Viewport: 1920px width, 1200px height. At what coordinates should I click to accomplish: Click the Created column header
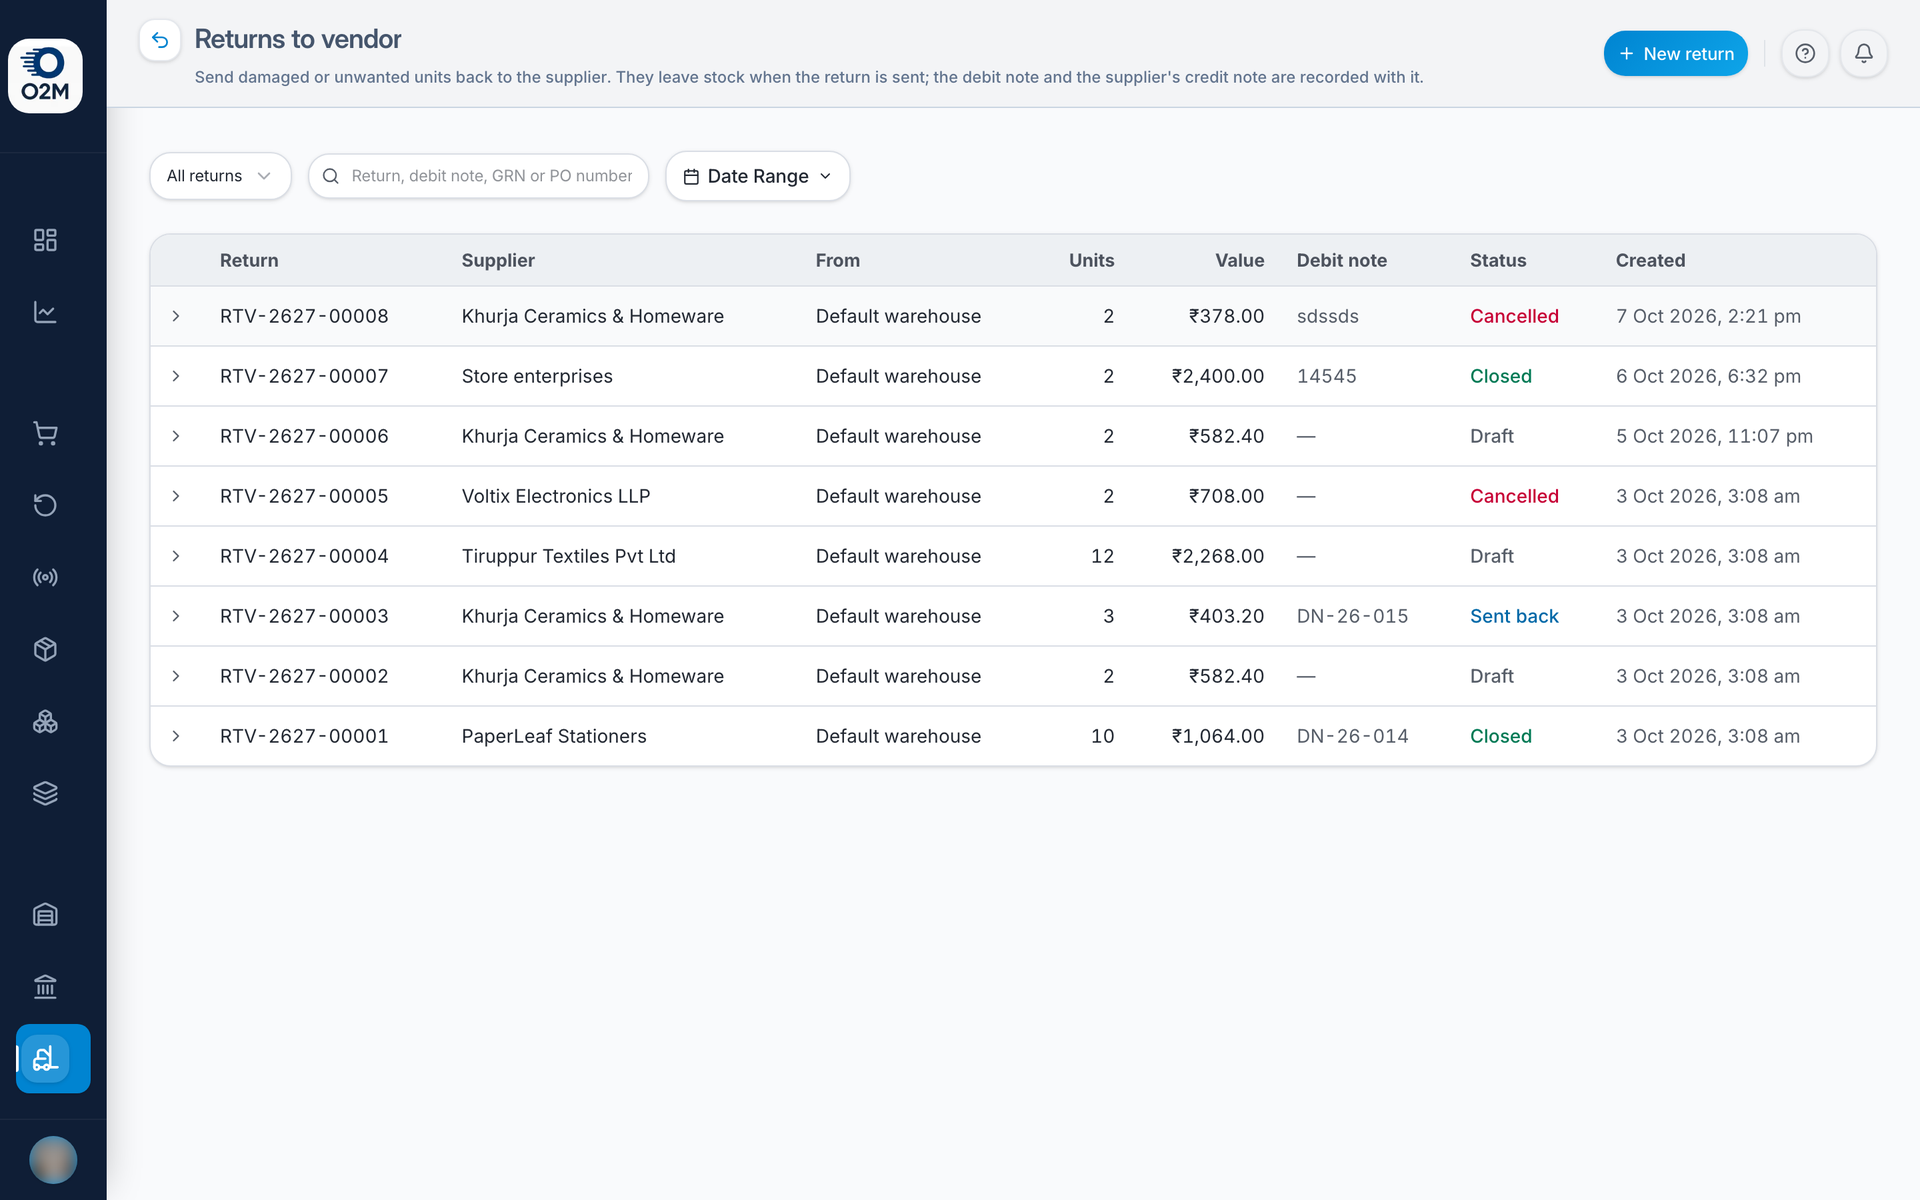(1651, 260)
